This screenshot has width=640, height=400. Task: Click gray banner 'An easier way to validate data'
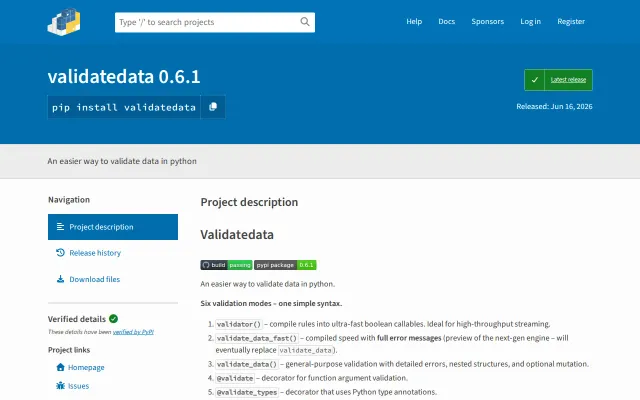tap(122, 161)
